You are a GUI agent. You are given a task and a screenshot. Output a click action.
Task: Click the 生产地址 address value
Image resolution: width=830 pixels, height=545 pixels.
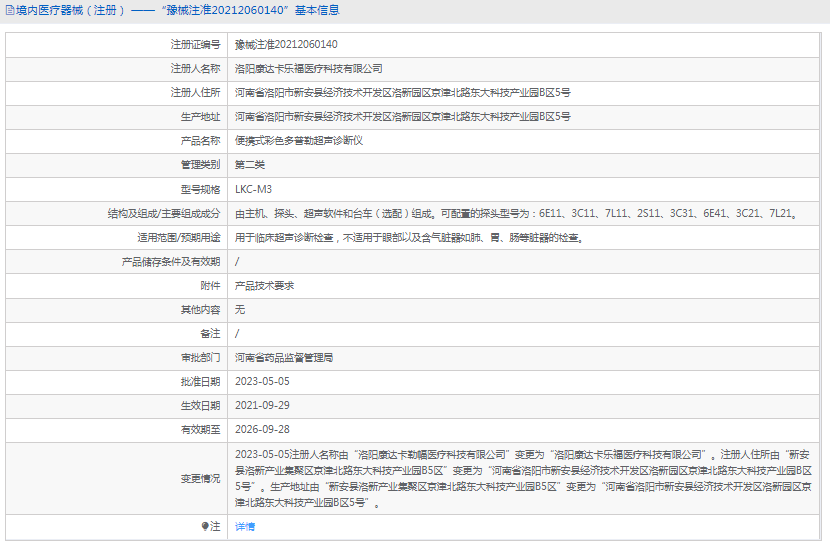tap(402, 117)
